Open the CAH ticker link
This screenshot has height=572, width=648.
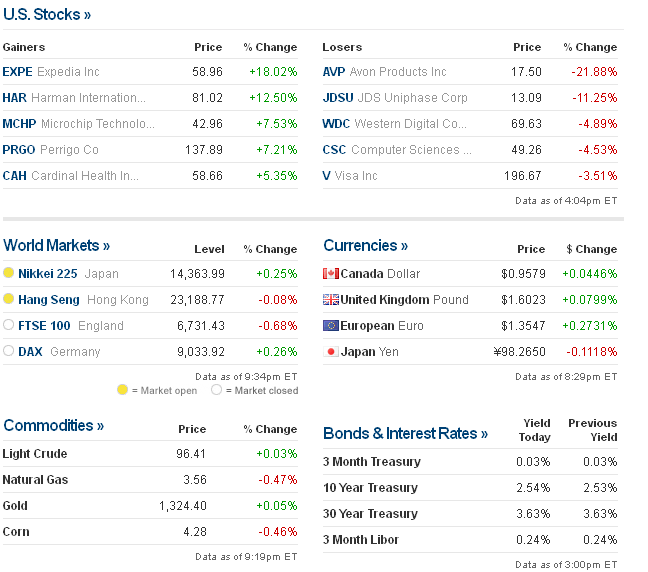tap(14, 176)
